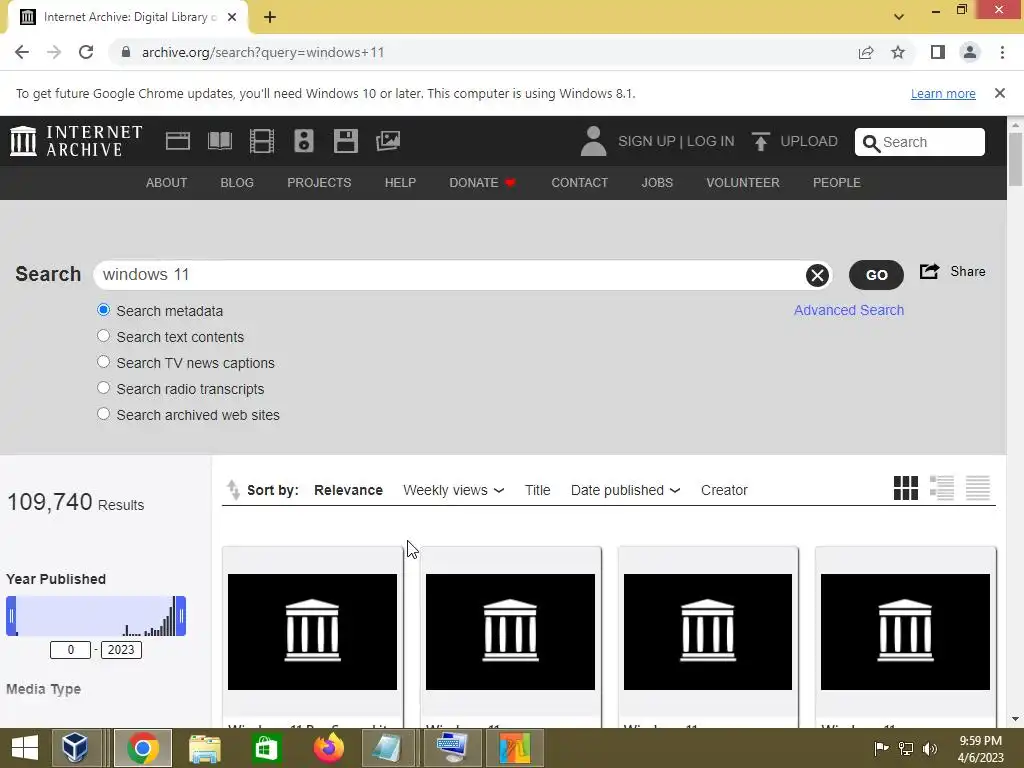Click the Share icon next to GO

(x=929, y=271)
